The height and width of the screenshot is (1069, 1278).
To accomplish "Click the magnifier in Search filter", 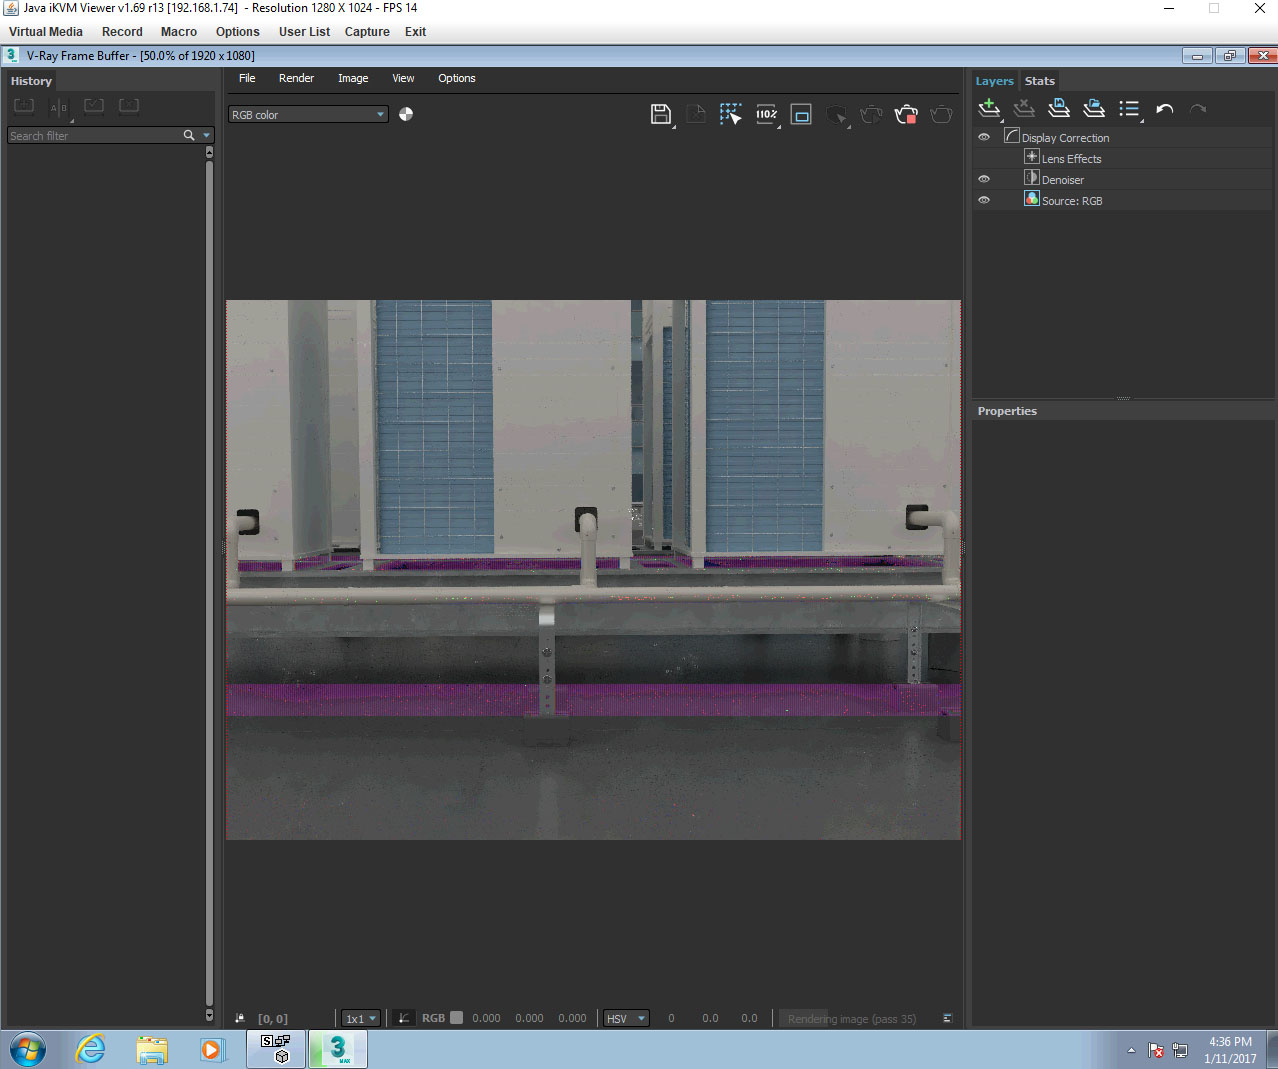I will 188,135.
